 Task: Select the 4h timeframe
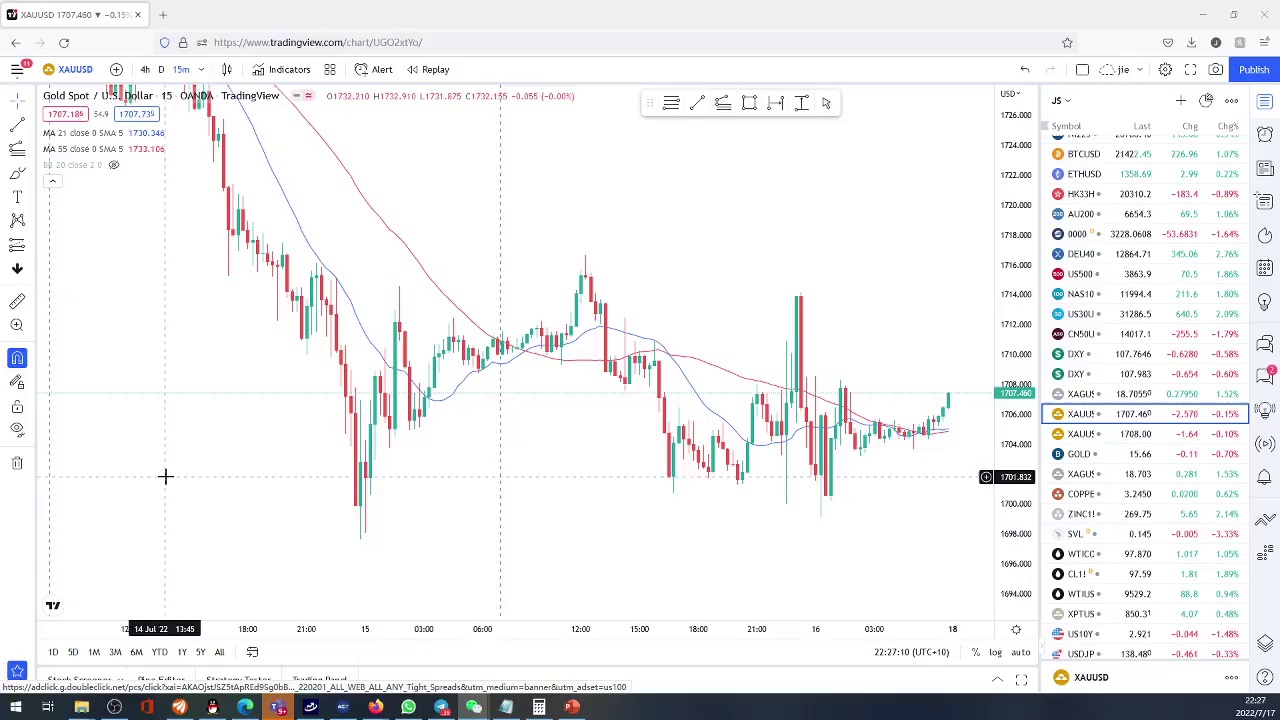pos(145,69)
